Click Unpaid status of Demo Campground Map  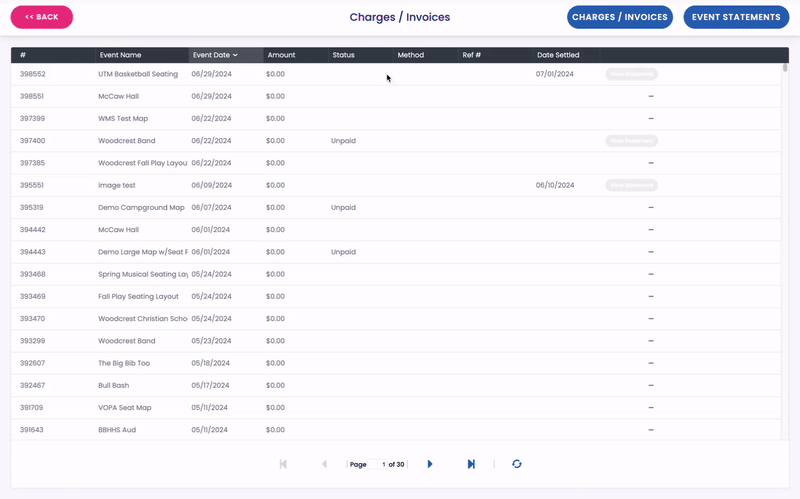tap(343, 207)
